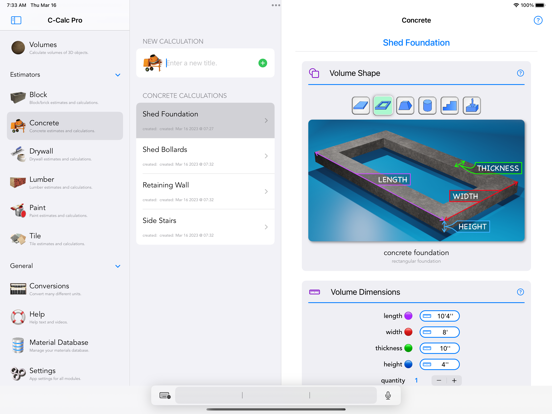Tap the keyboard switcher icon
The height and width of the screenshot is (414, 552).
[x=165, y=395]
